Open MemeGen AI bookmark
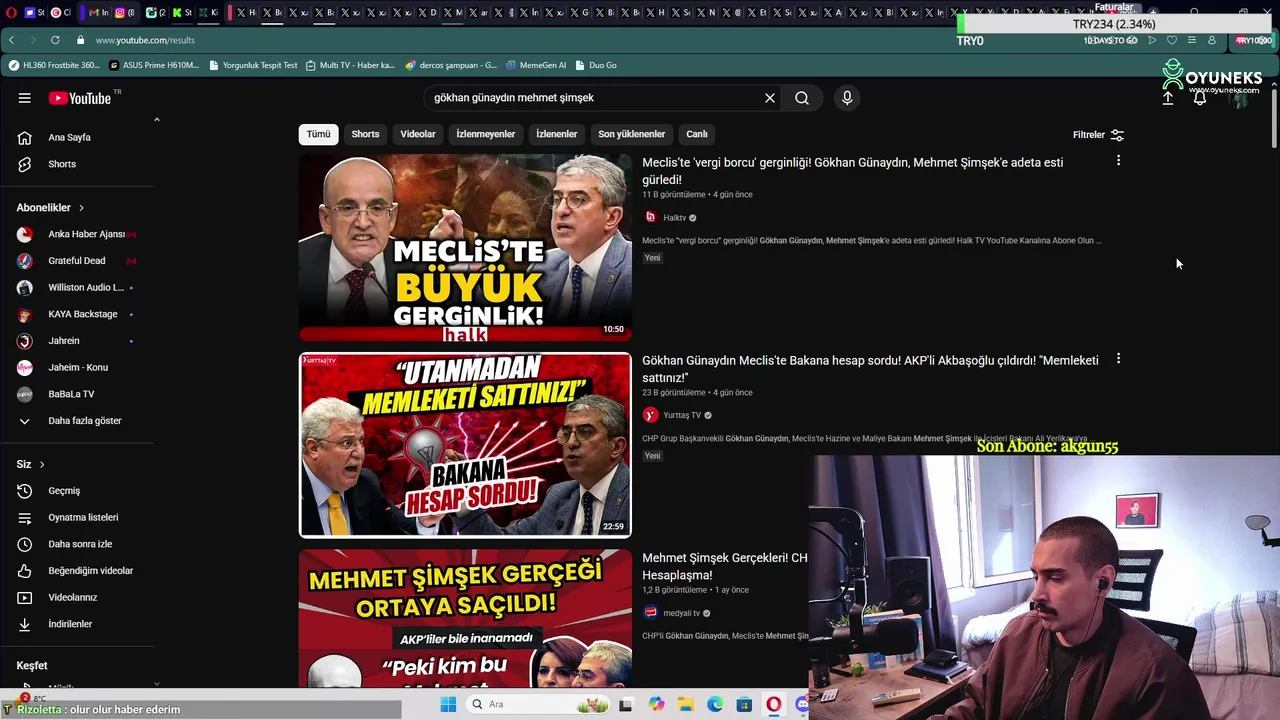This screenshot has width=1280, height=720. pos(536,65)
